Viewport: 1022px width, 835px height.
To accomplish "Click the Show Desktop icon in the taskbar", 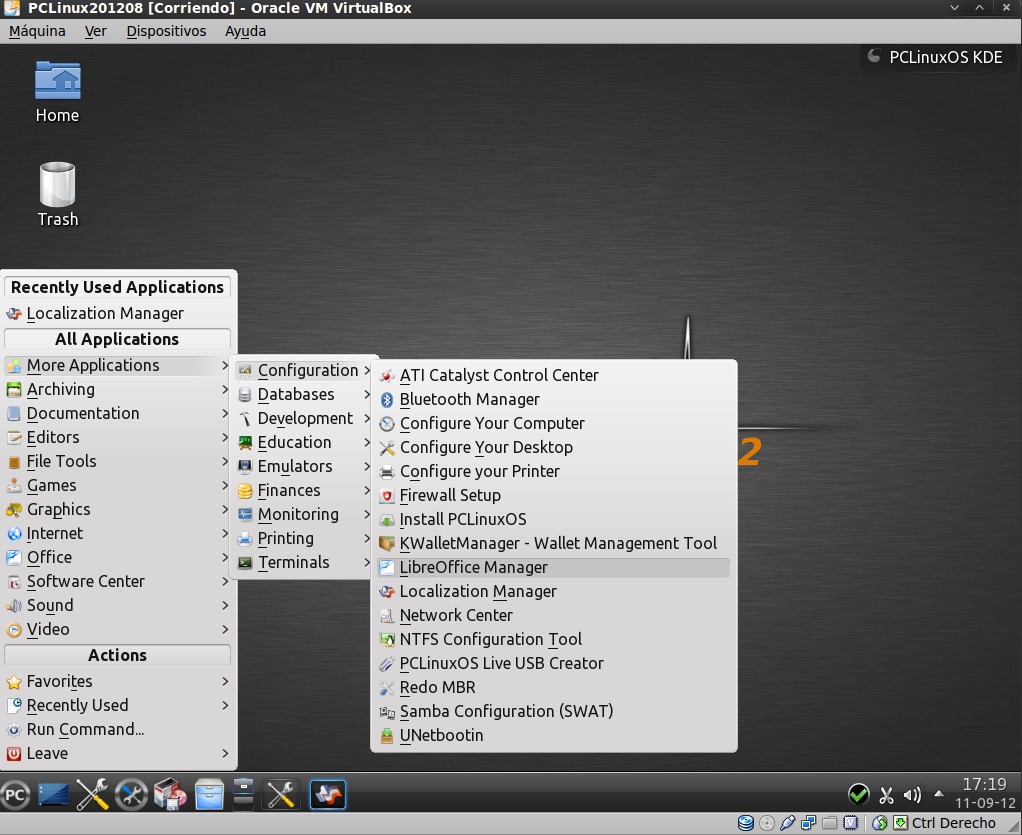I will (x=55, y=795).
